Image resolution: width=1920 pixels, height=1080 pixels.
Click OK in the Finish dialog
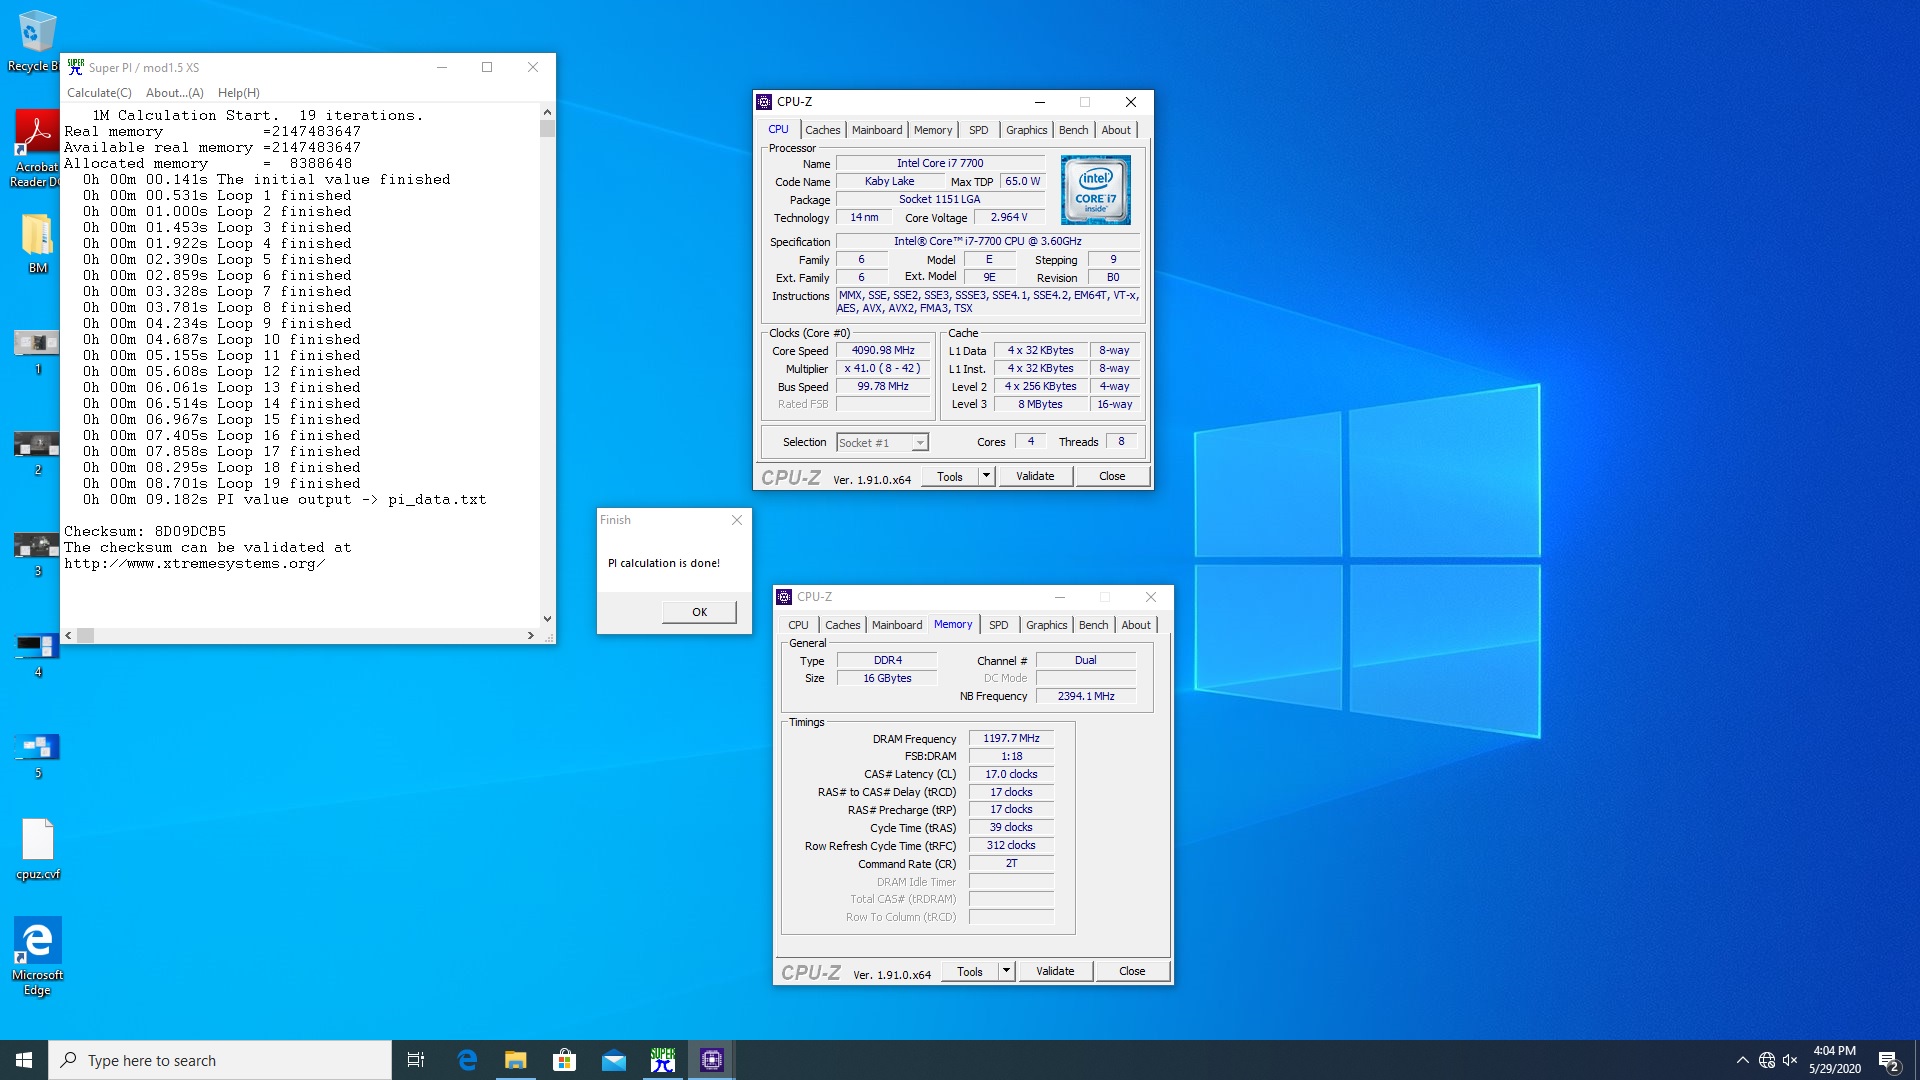point(699,612)
